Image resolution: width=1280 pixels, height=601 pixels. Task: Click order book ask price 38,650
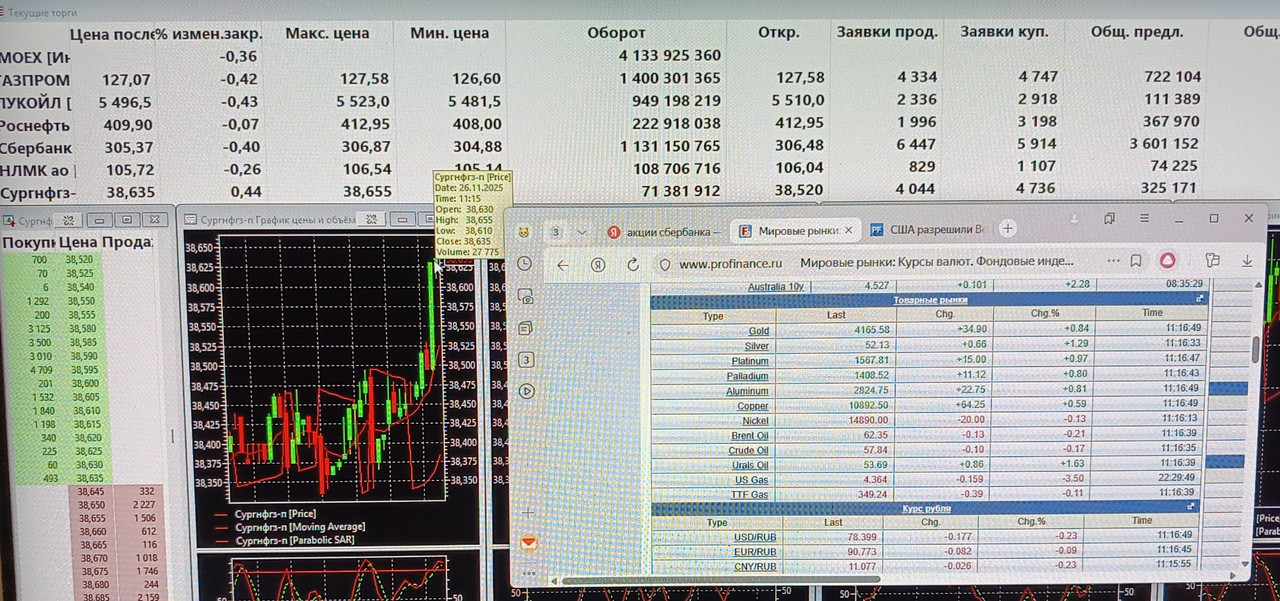click(91, 506)
